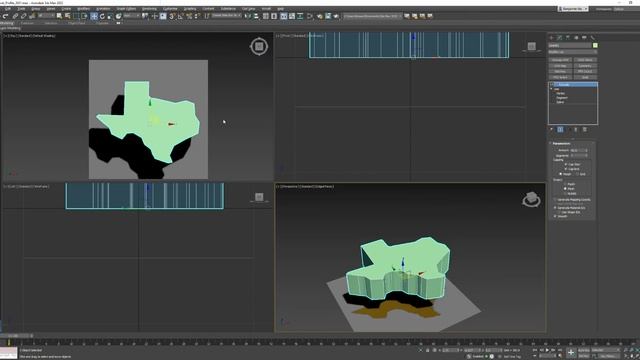Image resolution: width=640 pixels, height=360 pixels.
Task: Open the Motion command panel tab
Action: [x=576, y=38]
